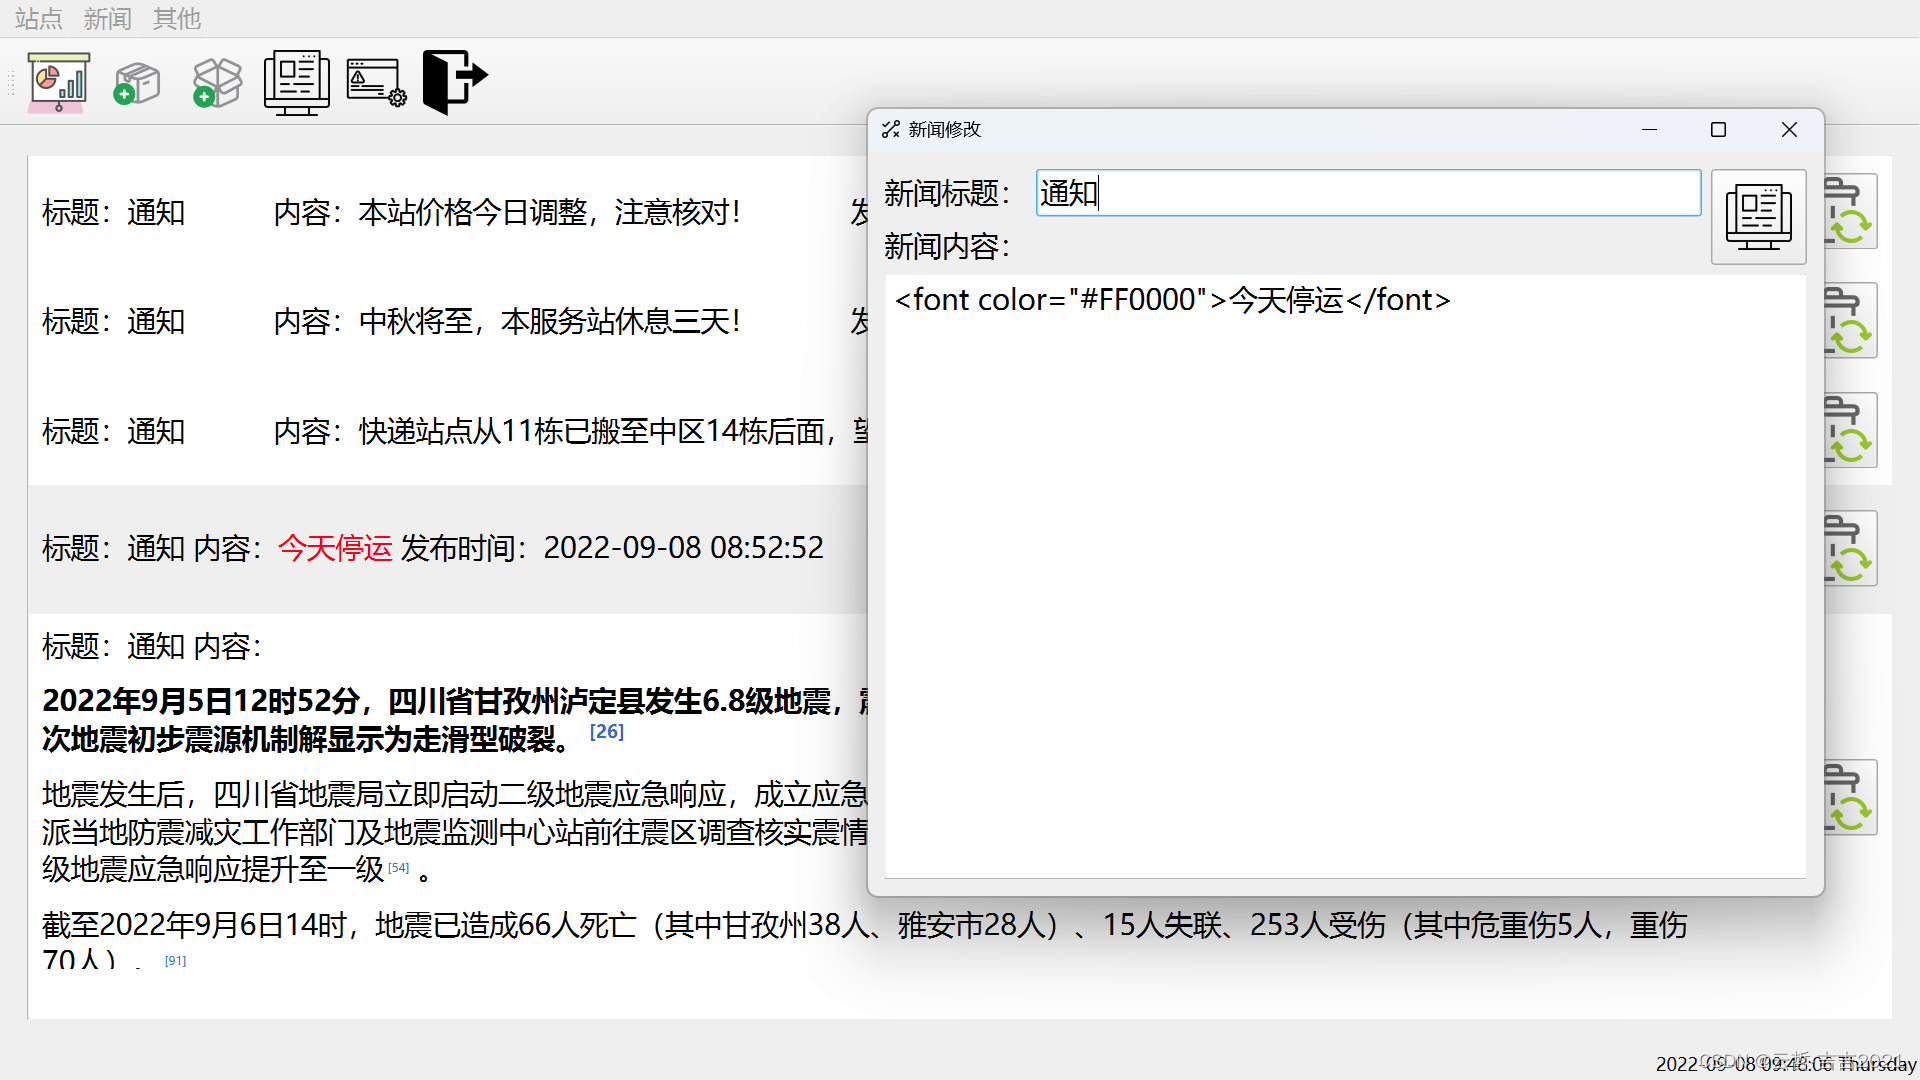Click the news monitor toolbar icon
1920x1080 pixels.
tap(297, 83)
